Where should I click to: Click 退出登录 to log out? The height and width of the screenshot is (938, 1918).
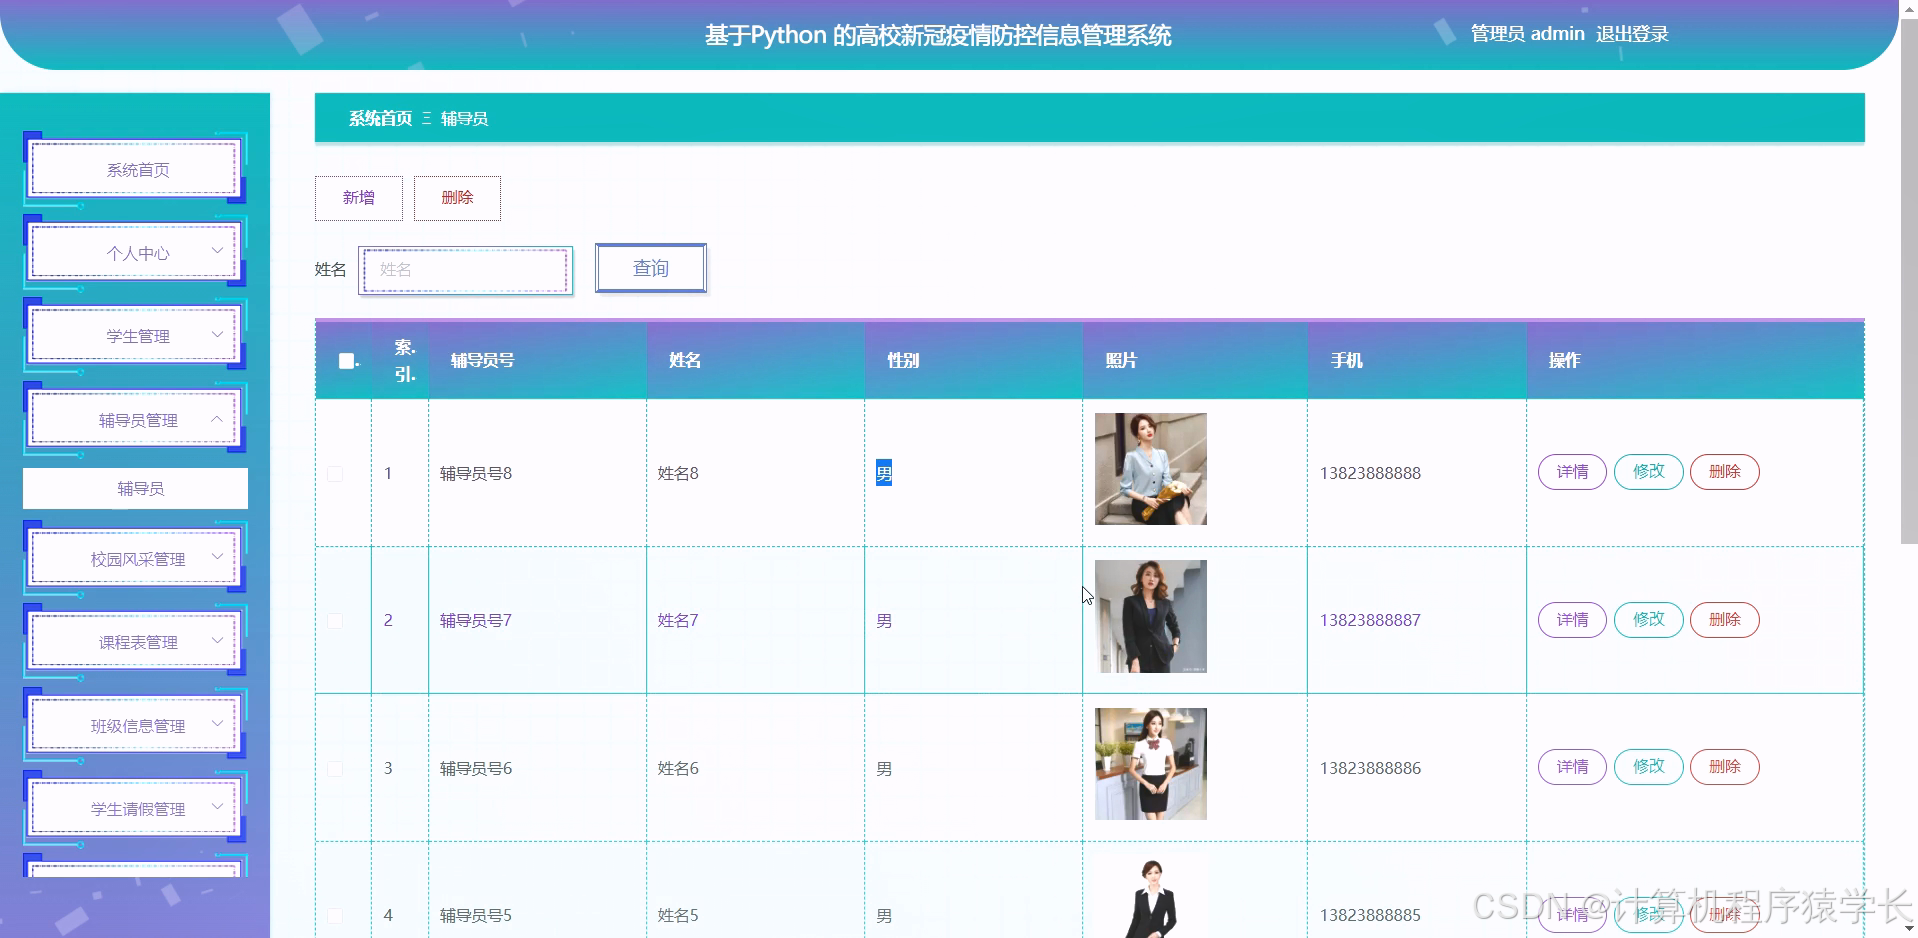click(1632, 34)
